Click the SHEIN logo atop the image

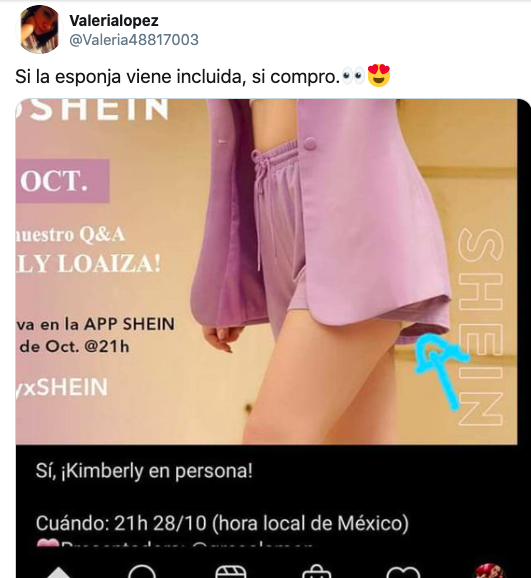click(x=94, y=109)
